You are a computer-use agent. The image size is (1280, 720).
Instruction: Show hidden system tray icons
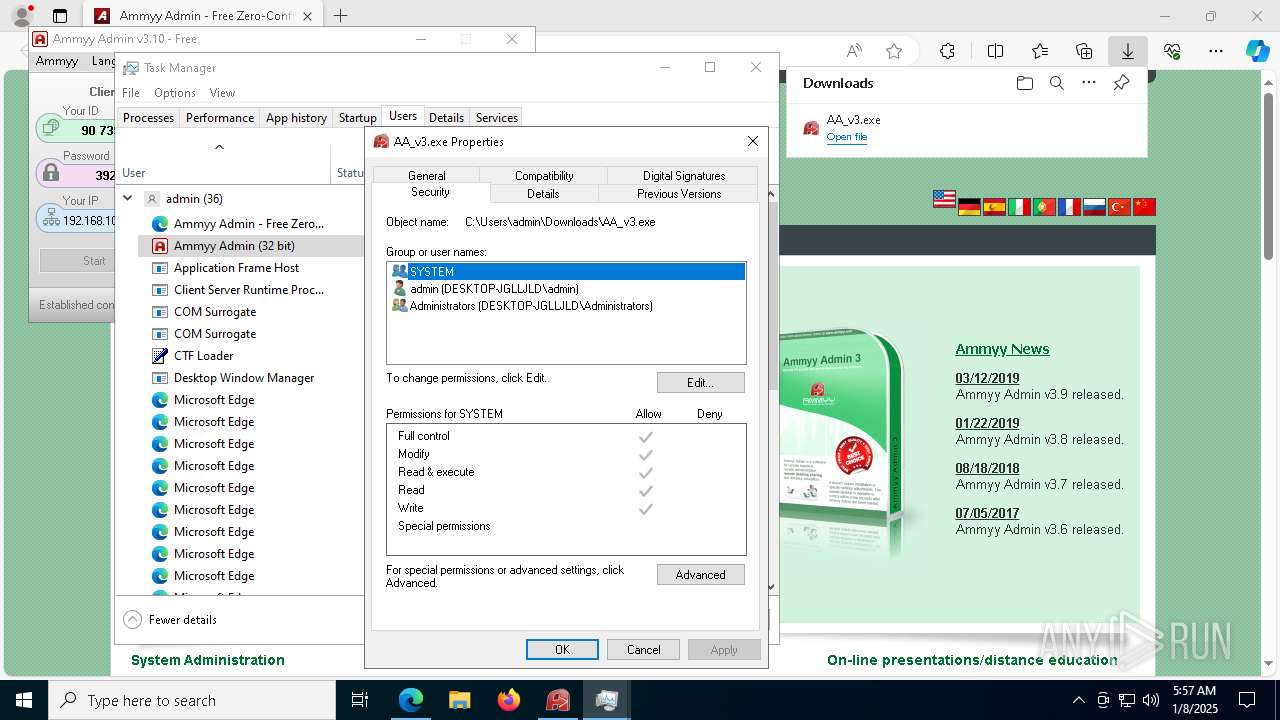(1078, 700)
